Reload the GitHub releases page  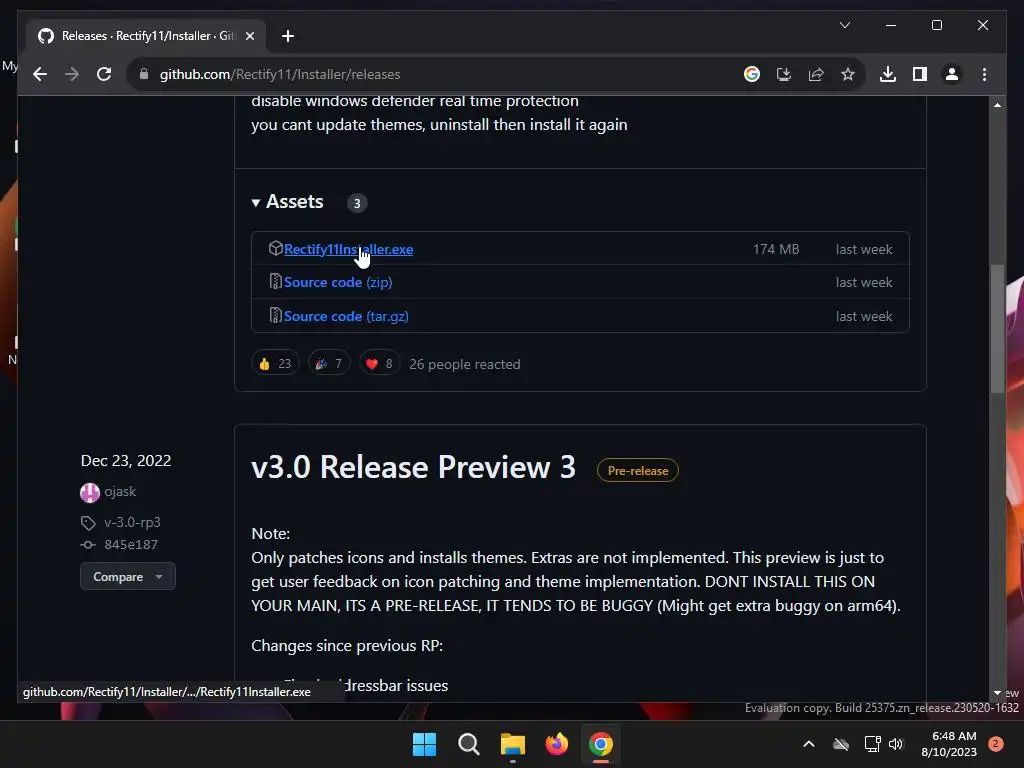[x=104, y=74]
